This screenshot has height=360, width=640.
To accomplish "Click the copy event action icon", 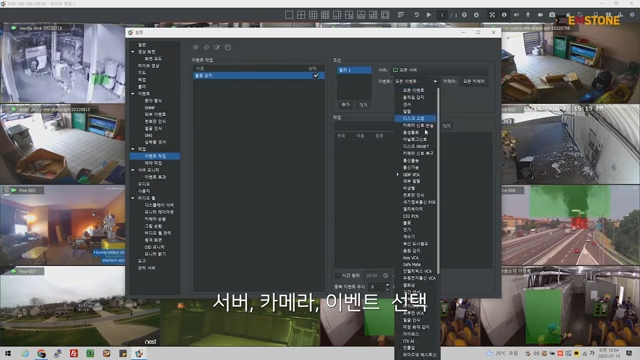I will click(x=228, y=47).
